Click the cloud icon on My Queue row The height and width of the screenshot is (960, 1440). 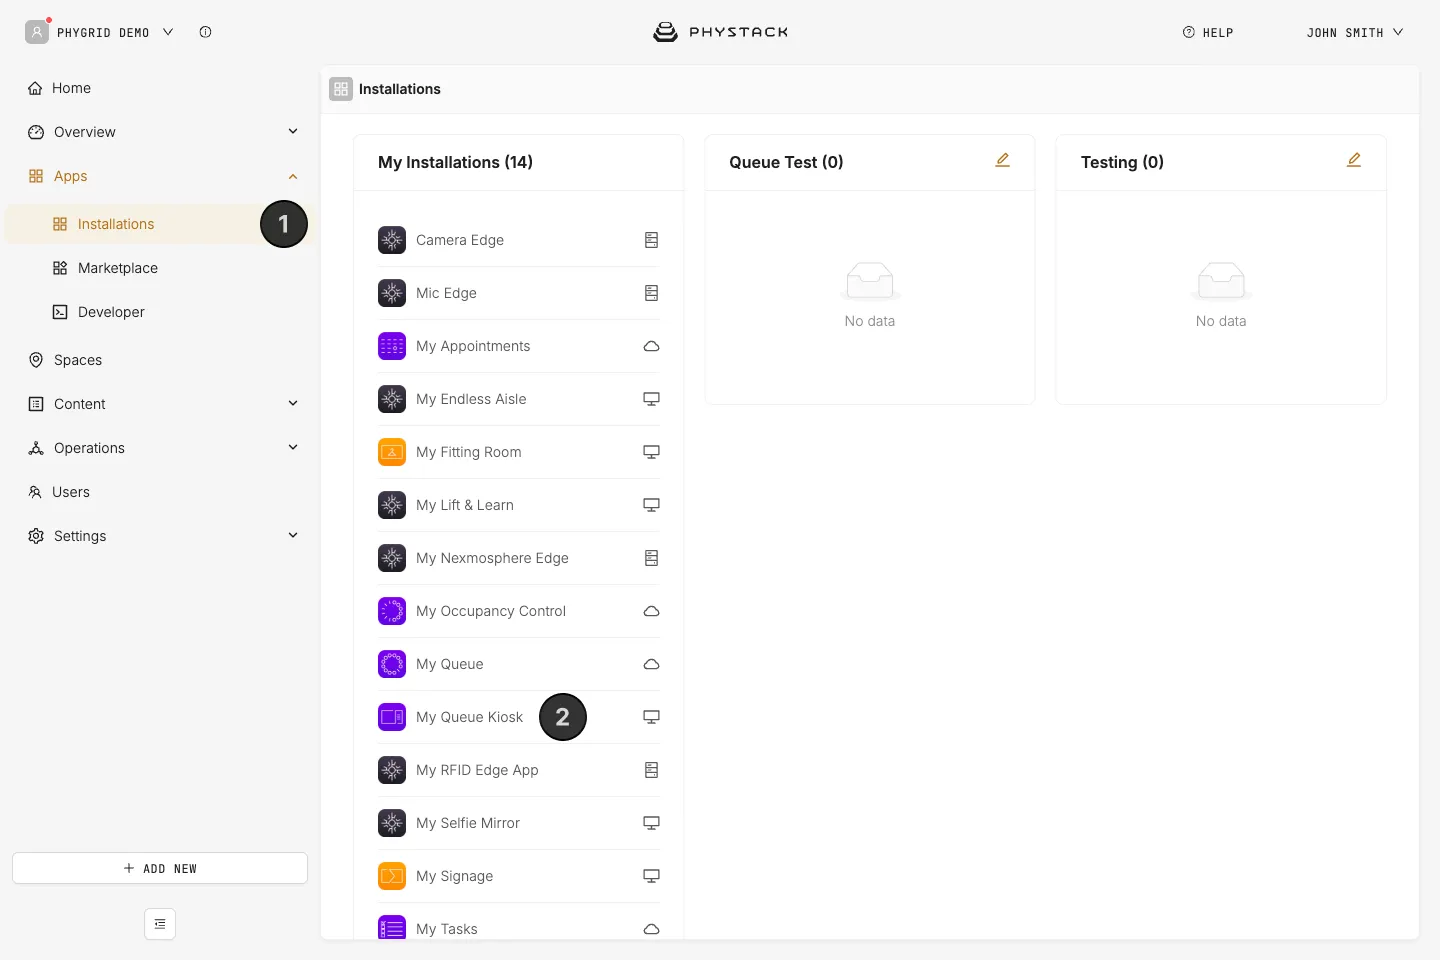coord(651,664)
